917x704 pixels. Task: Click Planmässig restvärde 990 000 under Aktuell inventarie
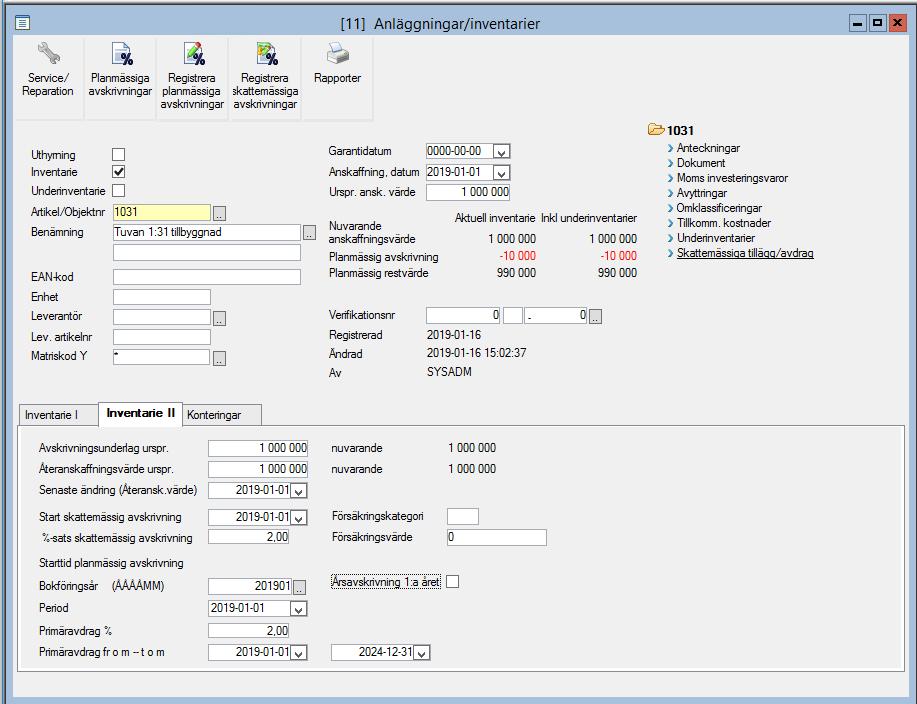tap(516, 273)
